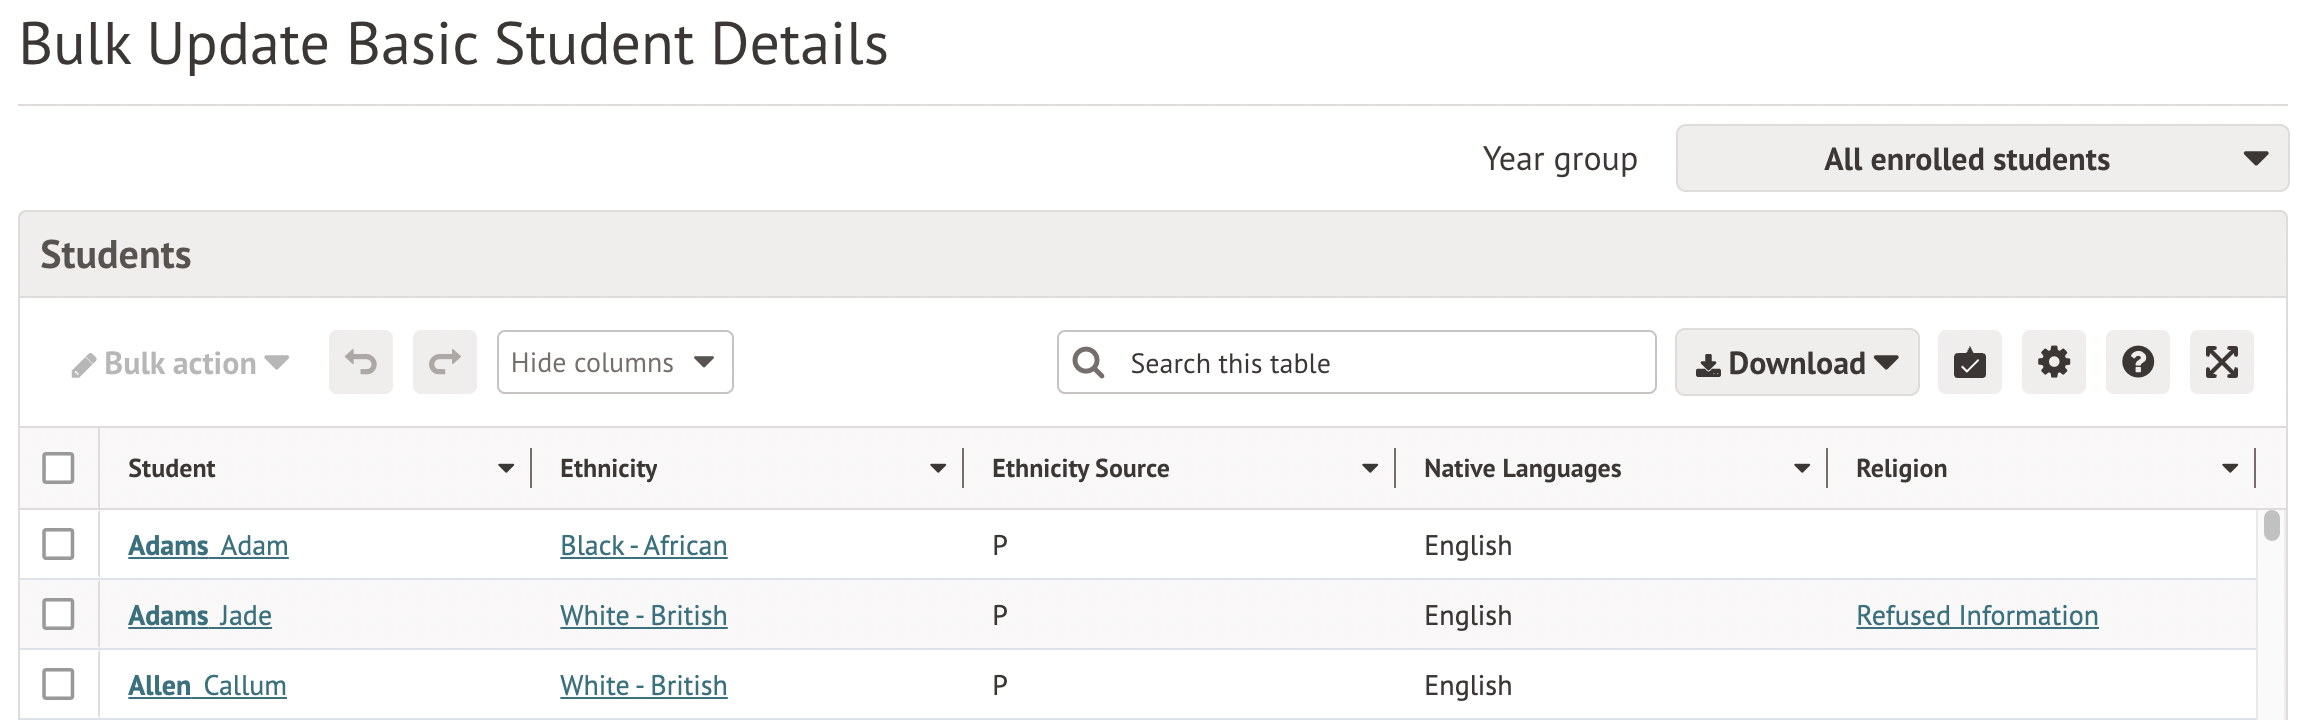Click the search magnifier icon

click(x=1088, y=362)
